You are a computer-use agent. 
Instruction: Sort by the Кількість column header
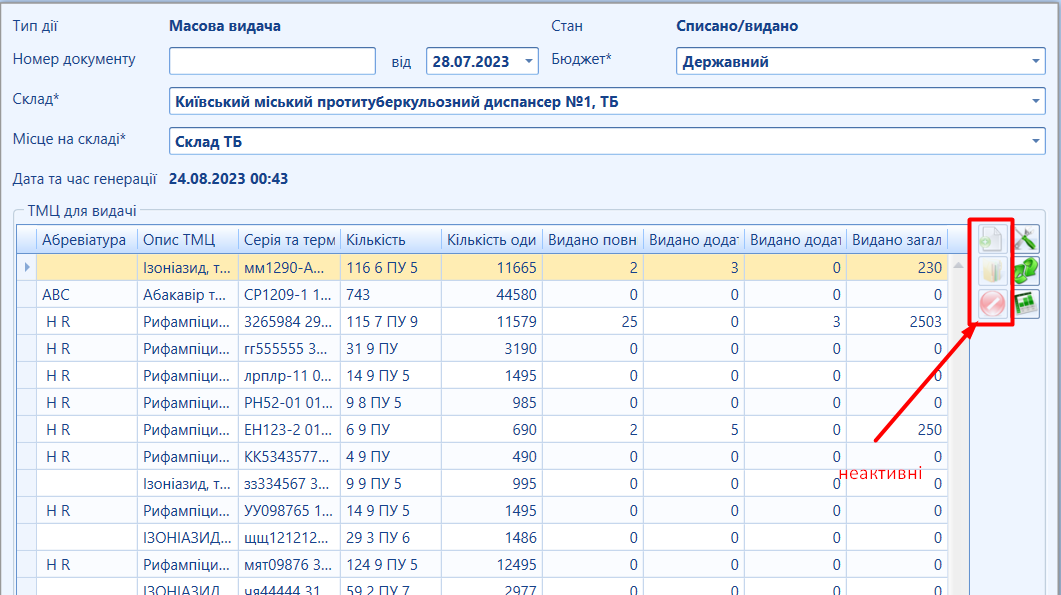[390, 240]
